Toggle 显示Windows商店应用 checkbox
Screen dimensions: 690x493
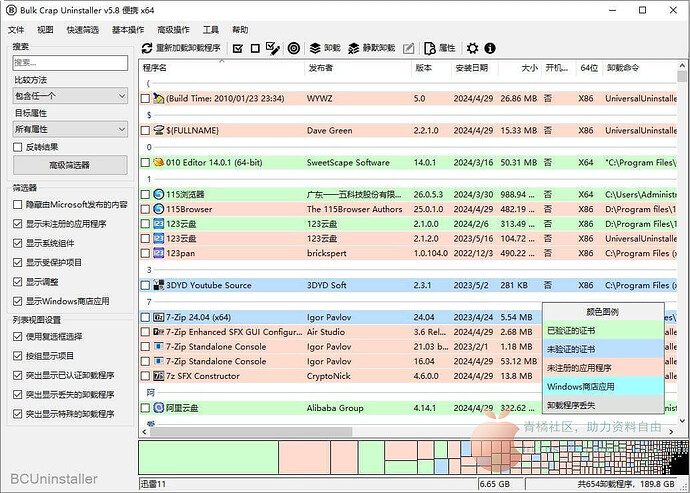18,301
